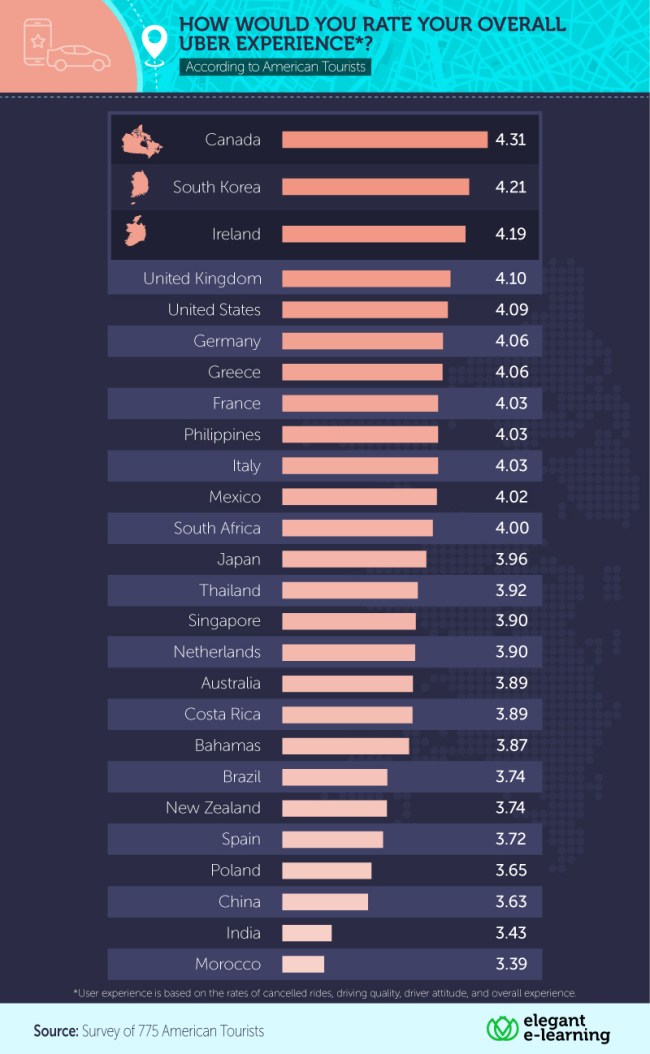Click the phone and car illustration

(x=66, y=44)
